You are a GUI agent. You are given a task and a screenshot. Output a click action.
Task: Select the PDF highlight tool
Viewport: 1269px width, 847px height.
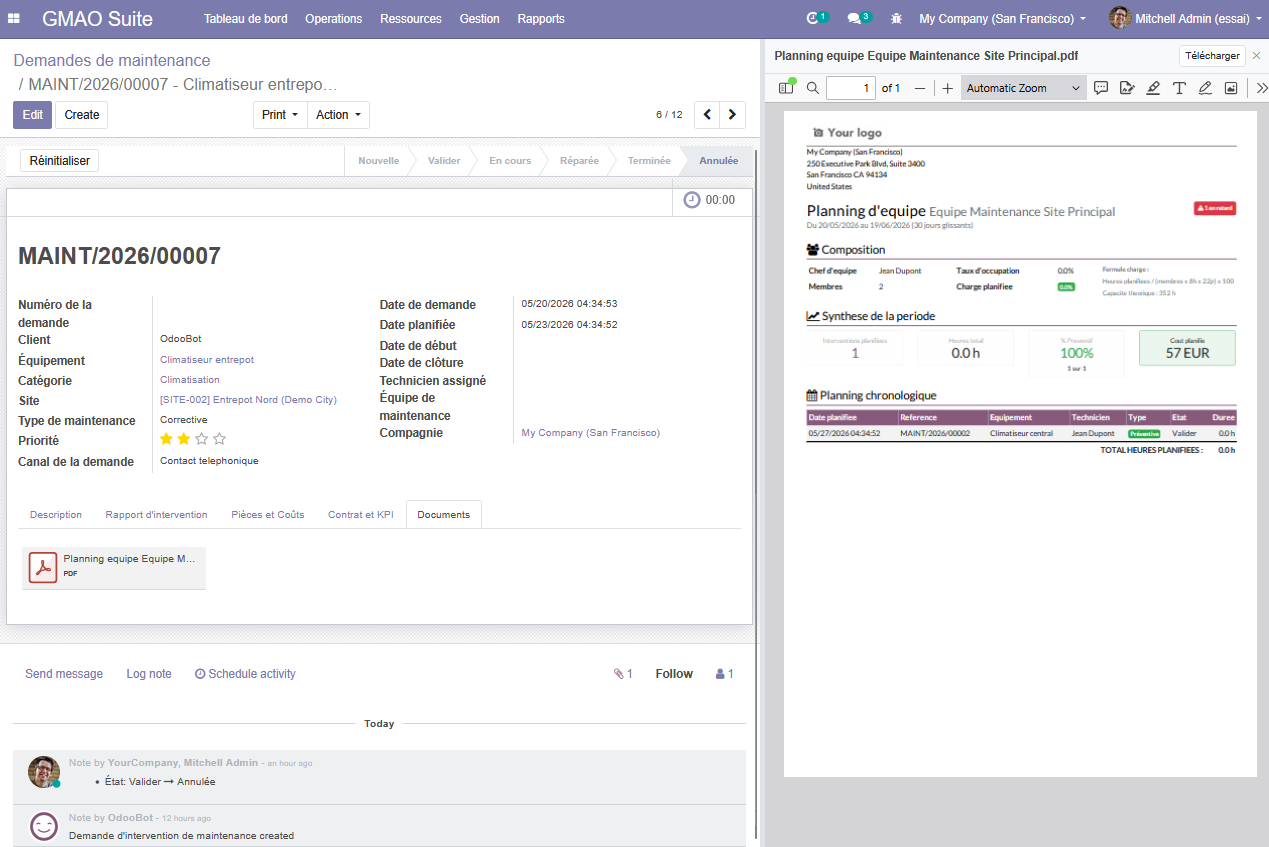pos(1153,88)
